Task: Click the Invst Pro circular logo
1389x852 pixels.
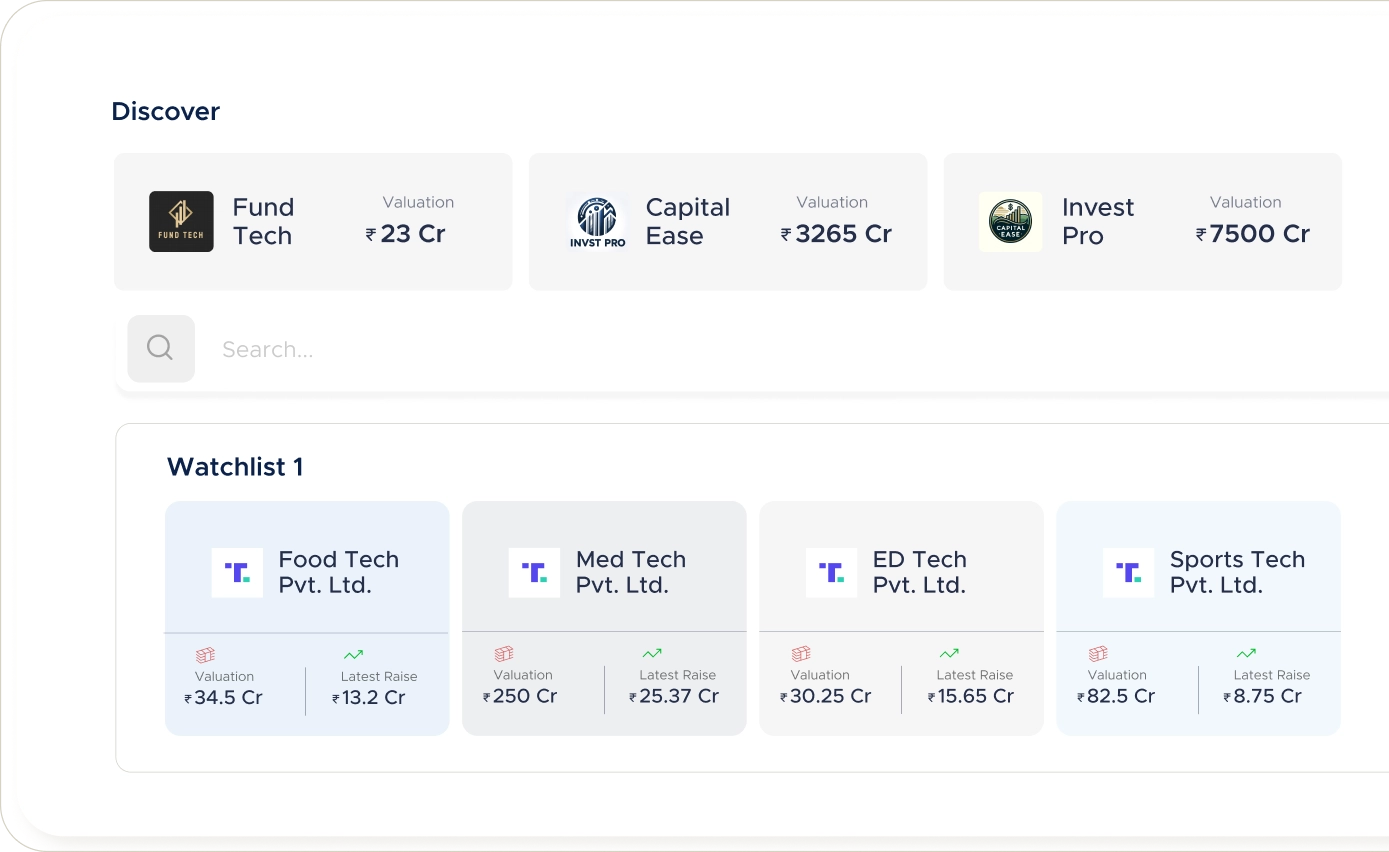Action: pos(597,221)
